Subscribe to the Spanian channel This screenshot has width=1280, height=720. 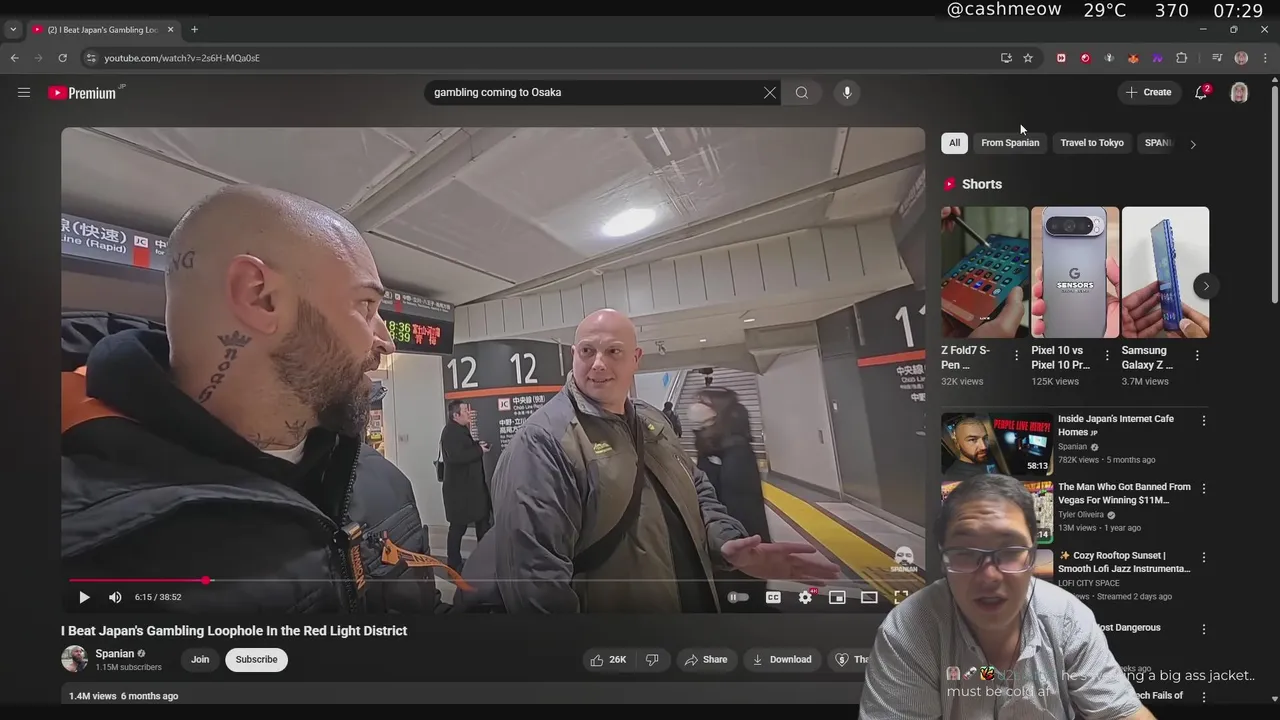click(256, 659)
